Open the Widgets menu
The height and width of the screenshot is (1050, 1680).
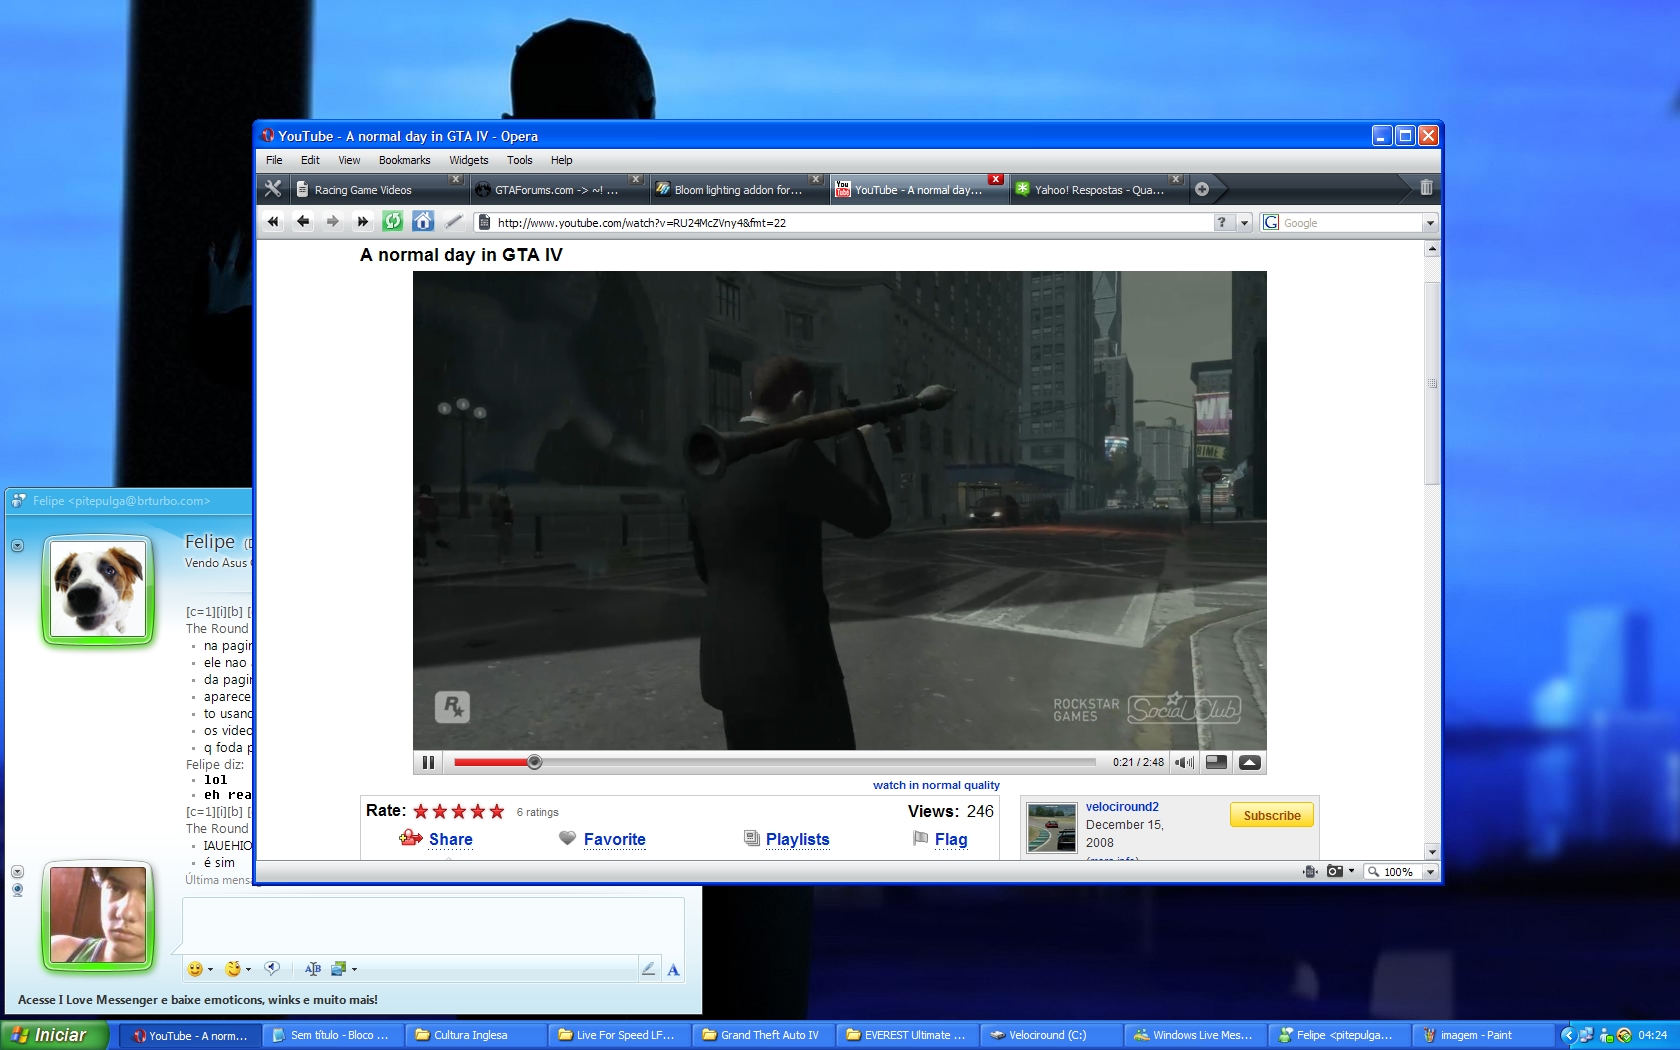[468, 160]
